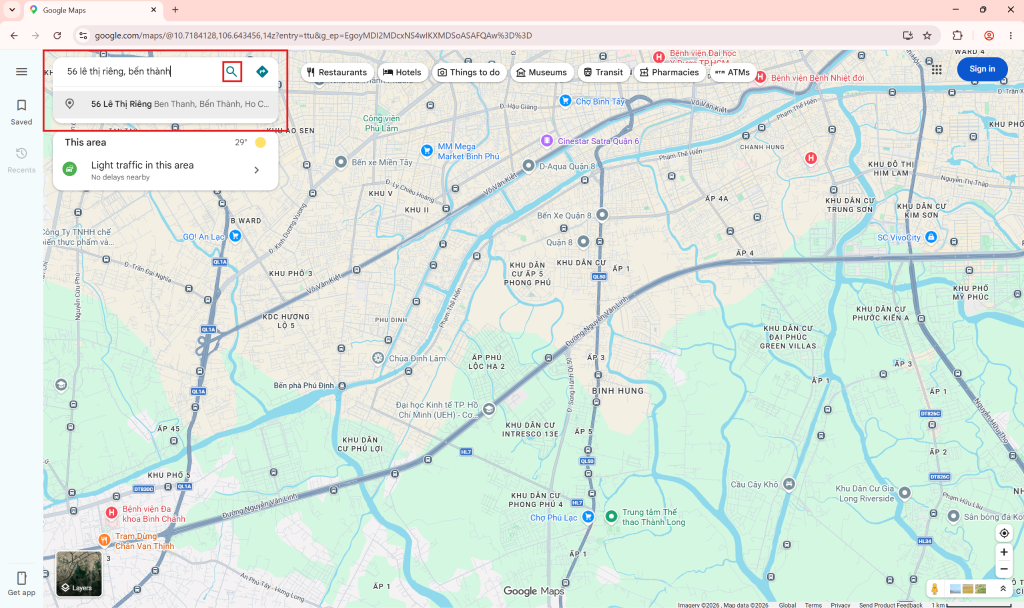Select D-Aqua Quận 8 marker
This screenshot has height=608, width=1024.
point(528,166)
